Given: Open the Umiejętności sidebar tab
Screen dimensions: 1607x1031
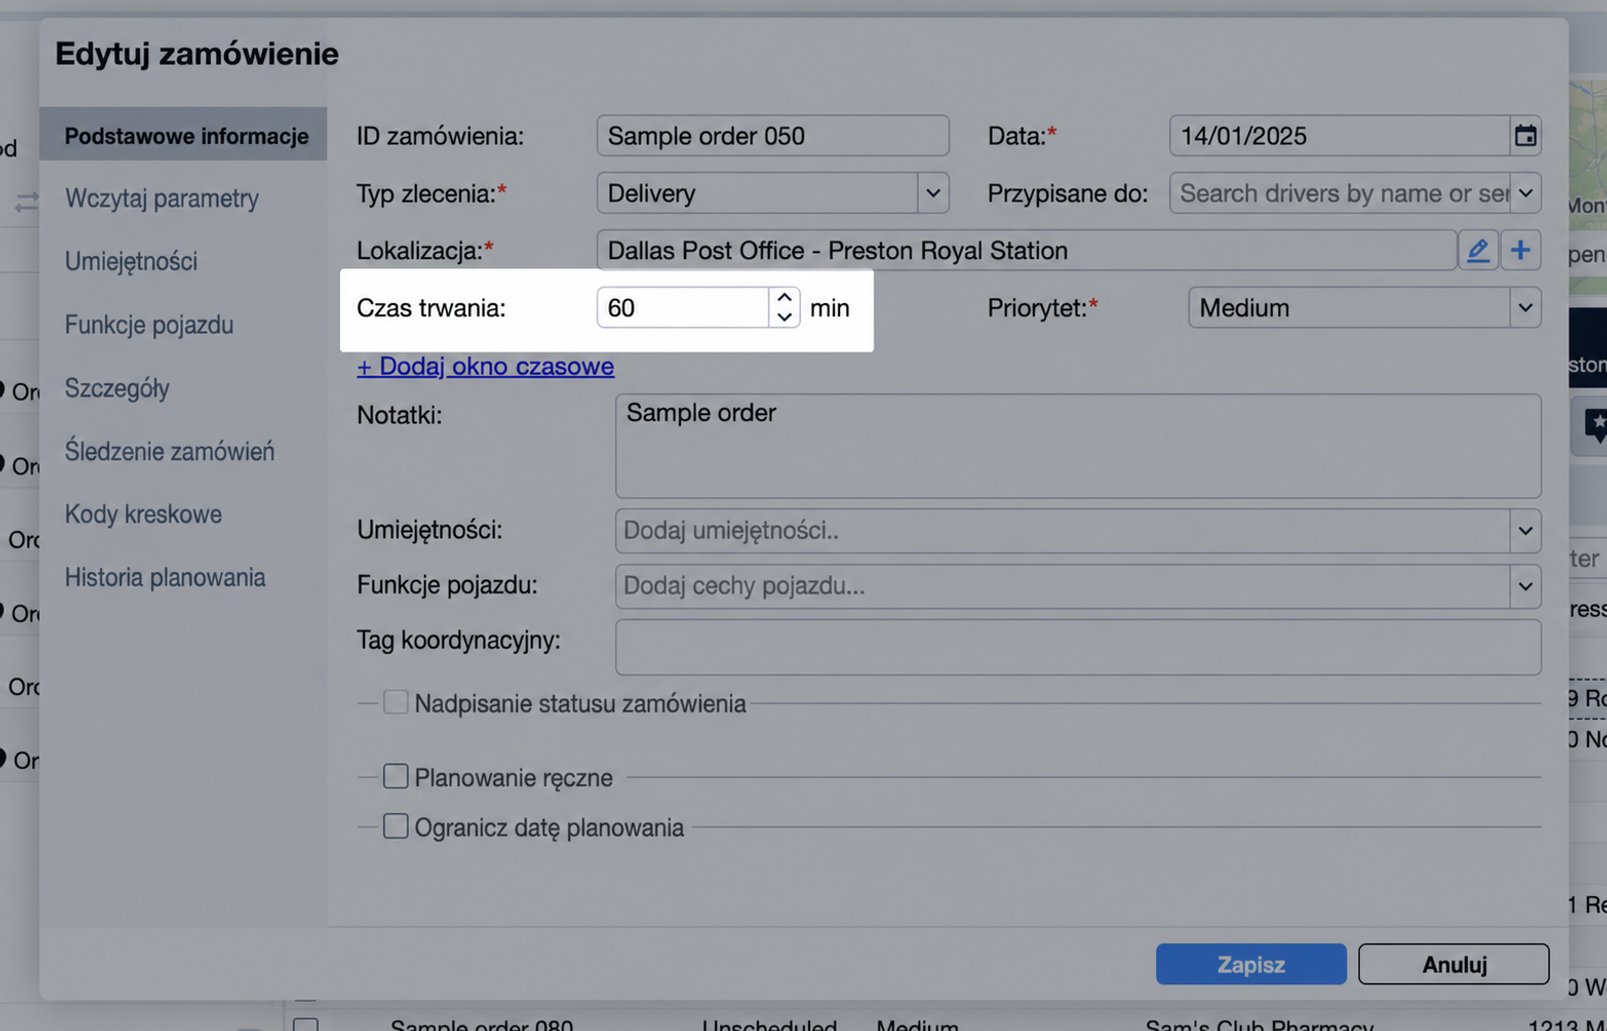Looking at the screenshot, I should (131, 261).
